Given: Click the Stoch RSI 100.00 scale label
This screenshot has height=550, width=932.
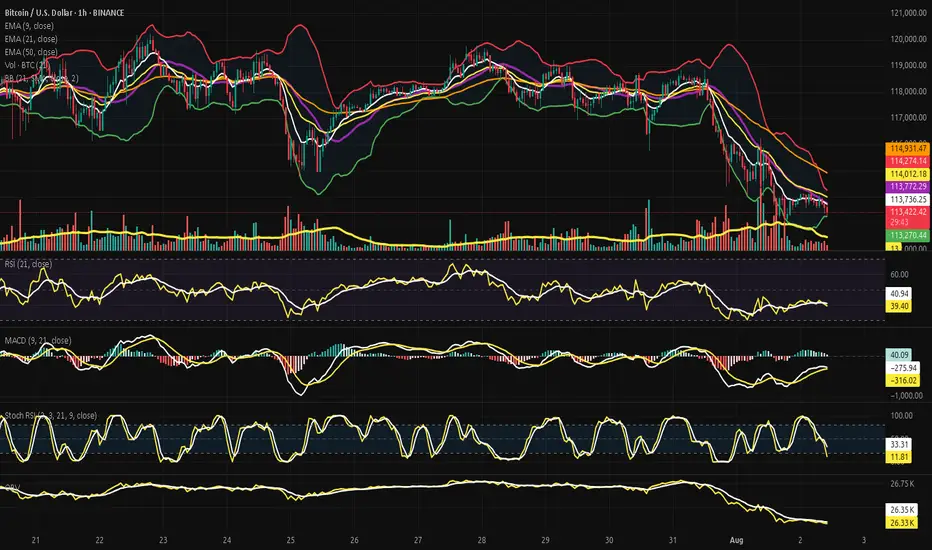Looking at the screenshot, I should click(x=901, y=416).
